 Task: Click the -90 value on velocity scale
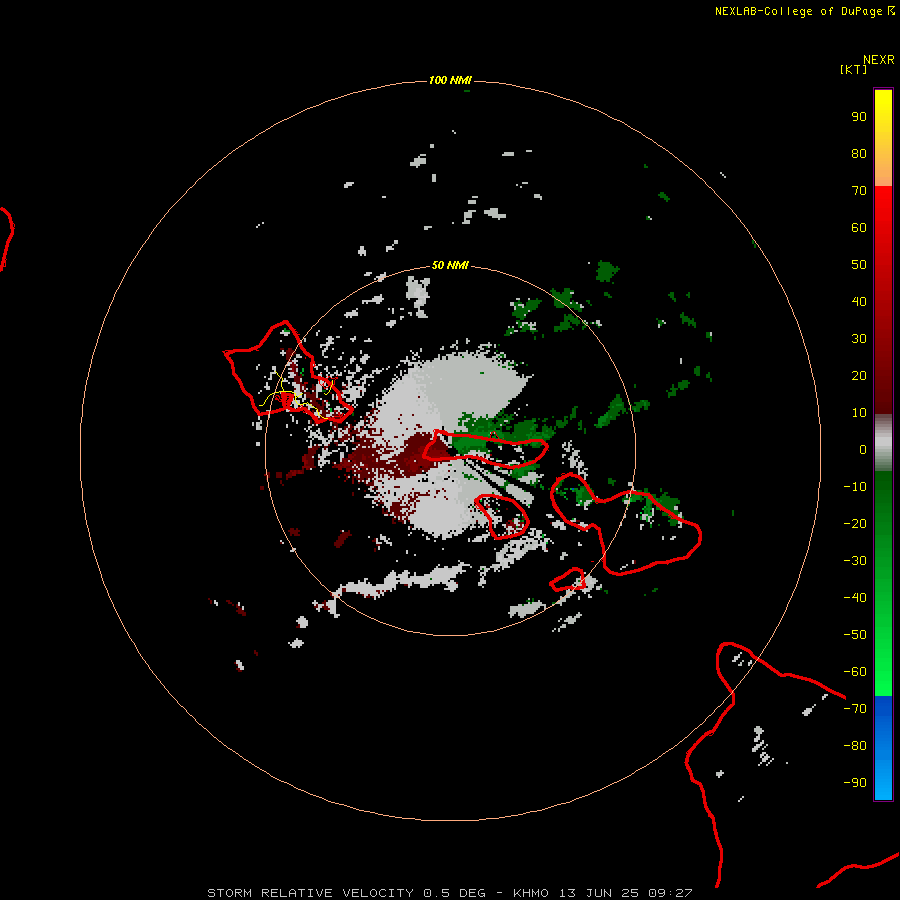(x=855, y=783)
